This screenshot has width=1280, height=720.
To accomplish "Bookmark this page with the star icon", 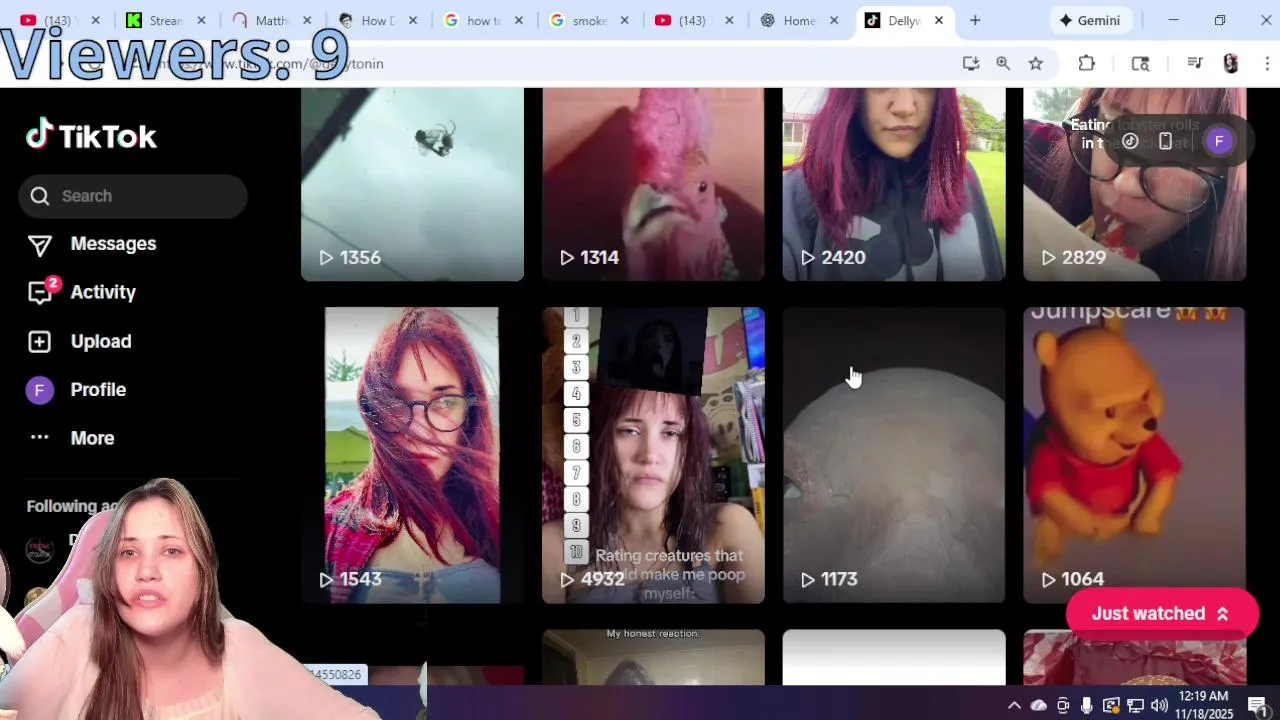I will point(1036,63).
